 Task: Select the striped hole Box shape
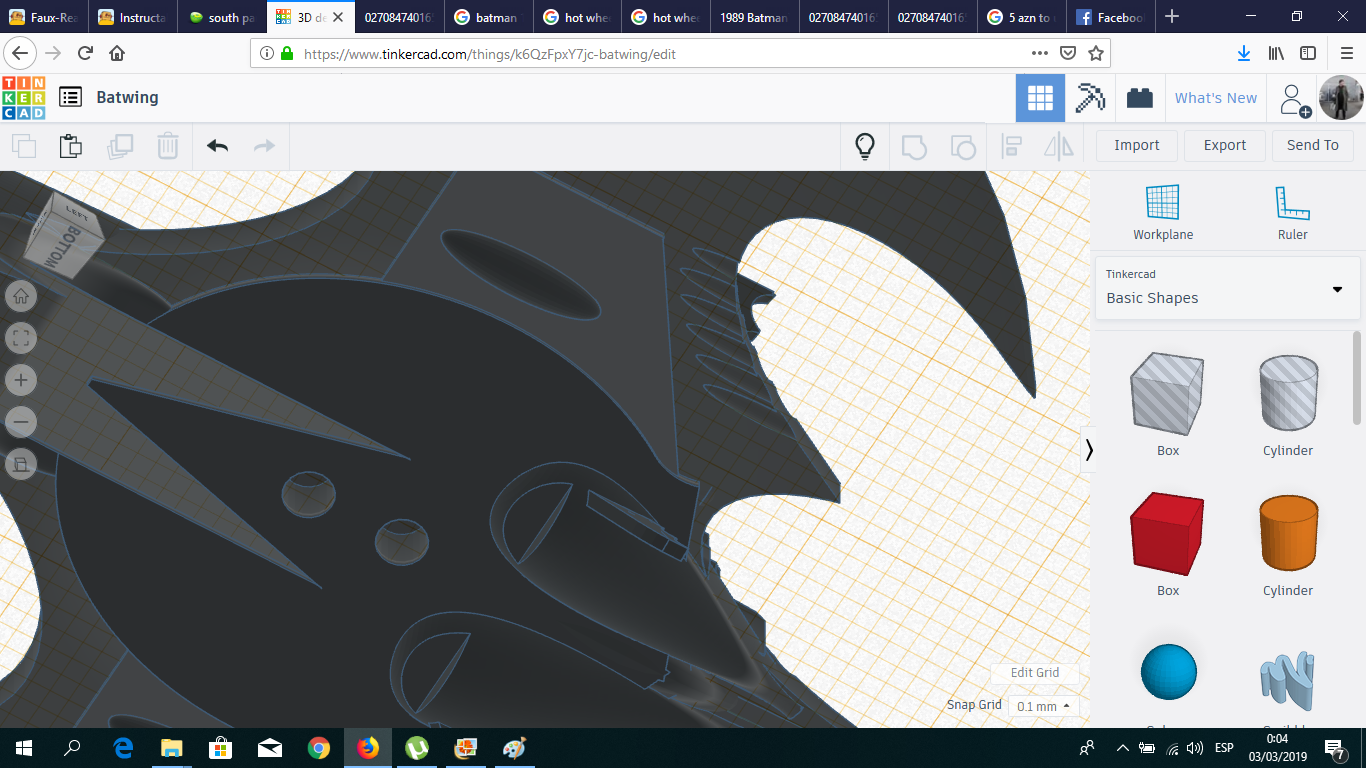pos(1167,394)
